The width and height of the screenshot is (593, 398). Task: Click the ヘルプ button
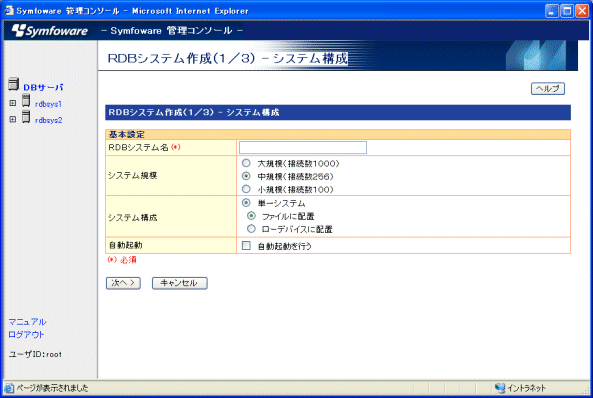[x=548, y=89]
